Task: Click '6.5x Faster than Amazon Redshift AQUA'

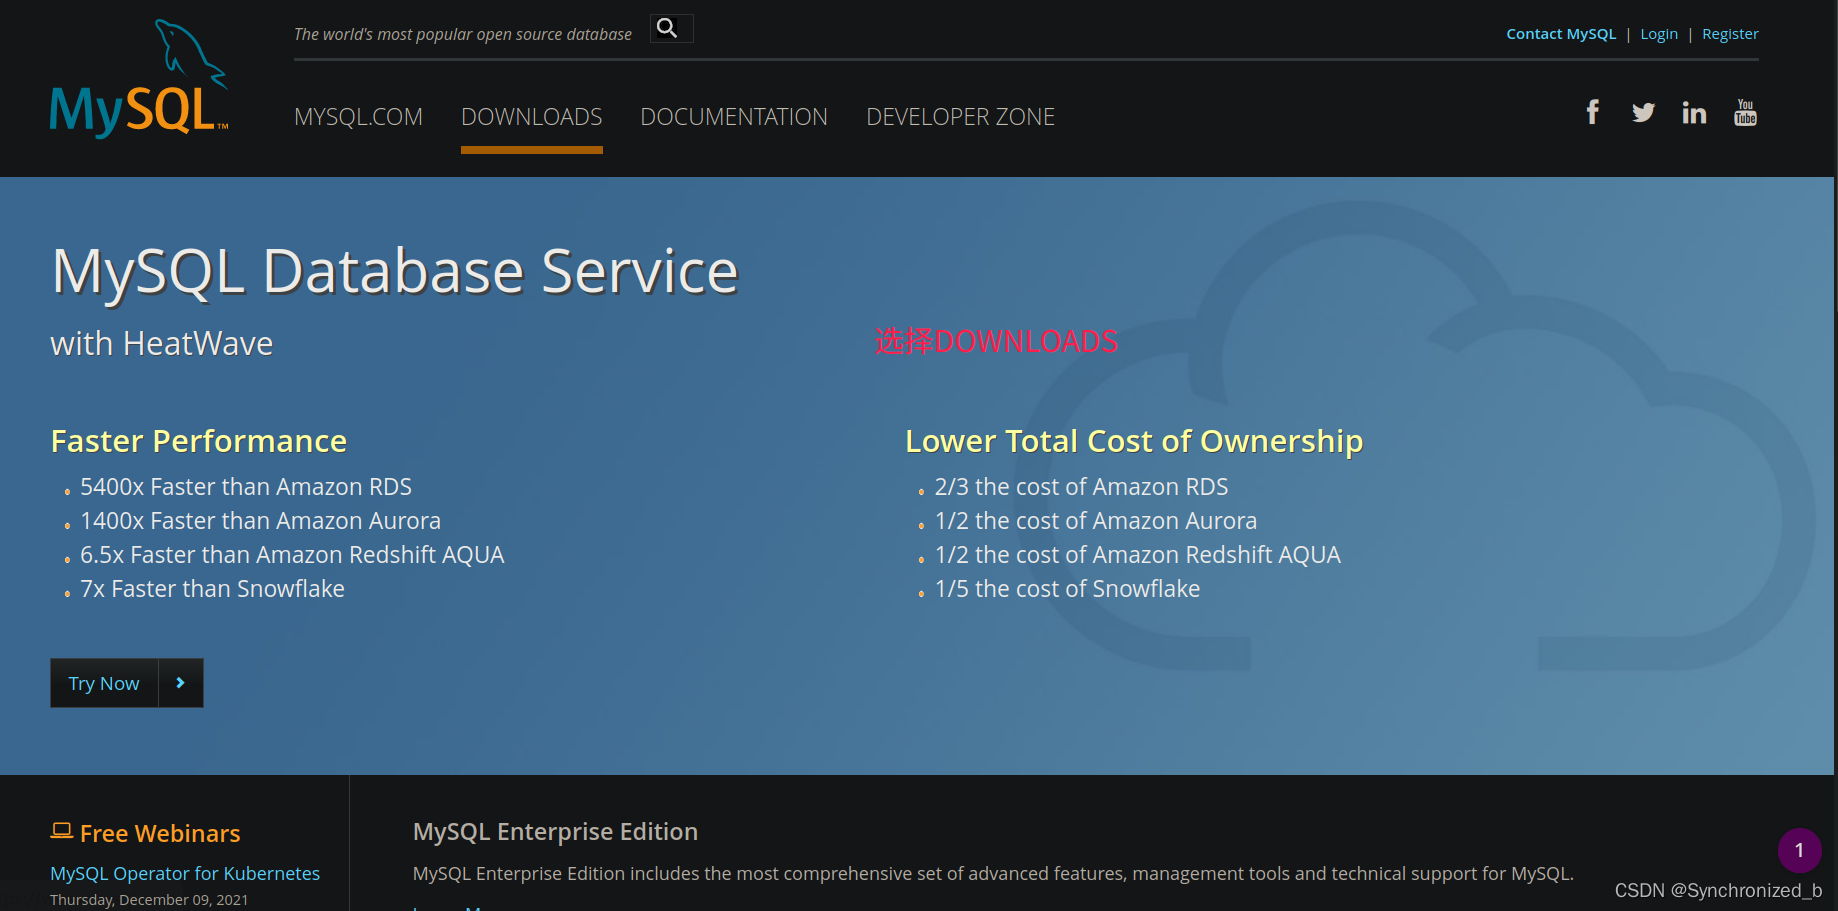Action: [292, 555]
